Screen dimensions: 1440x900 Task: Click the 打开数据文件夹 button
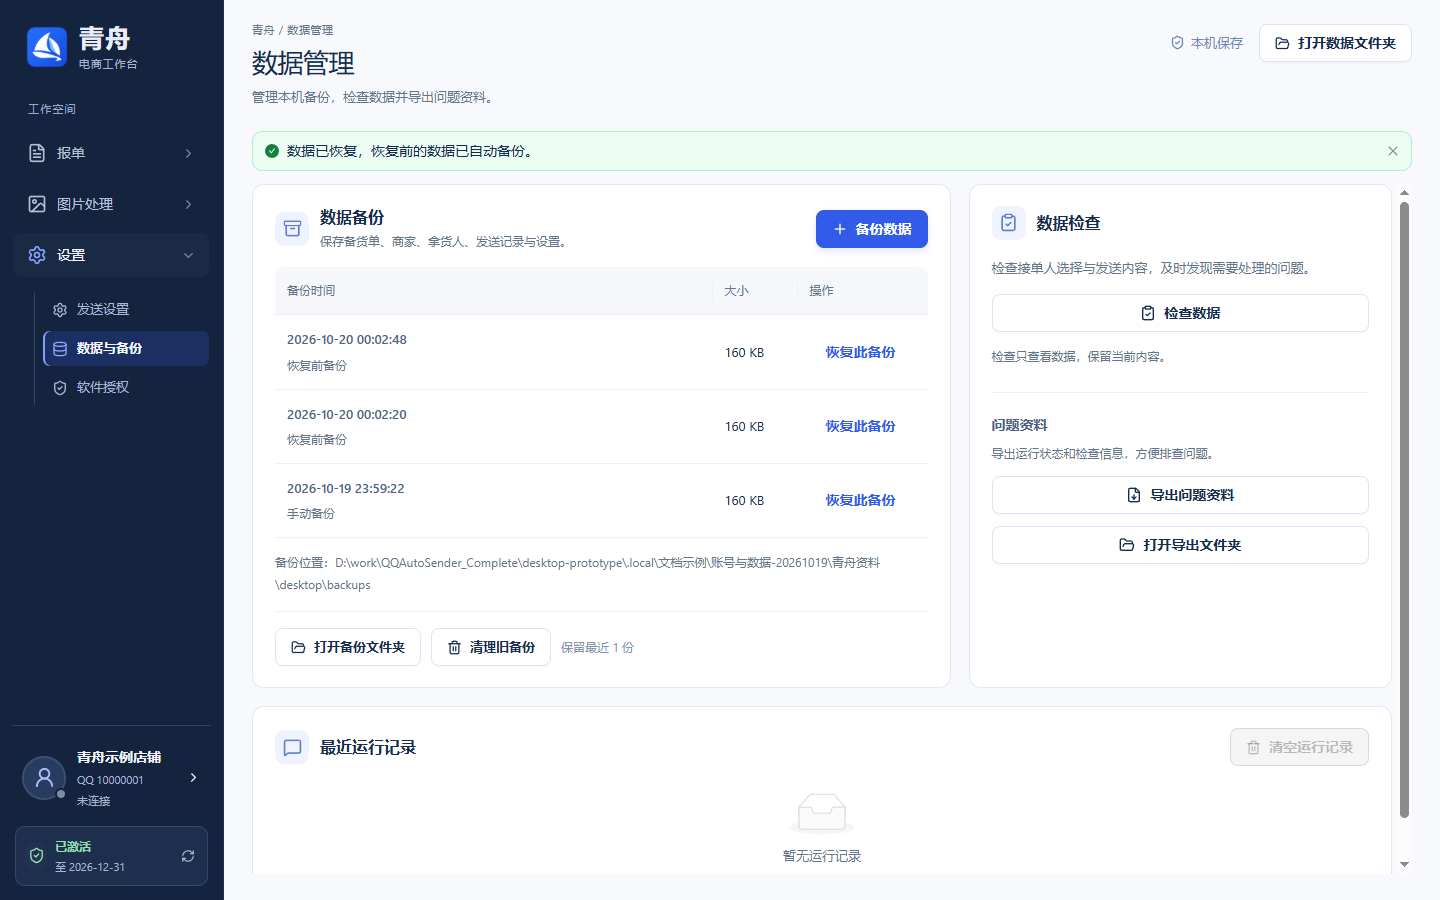[1335, 43]
